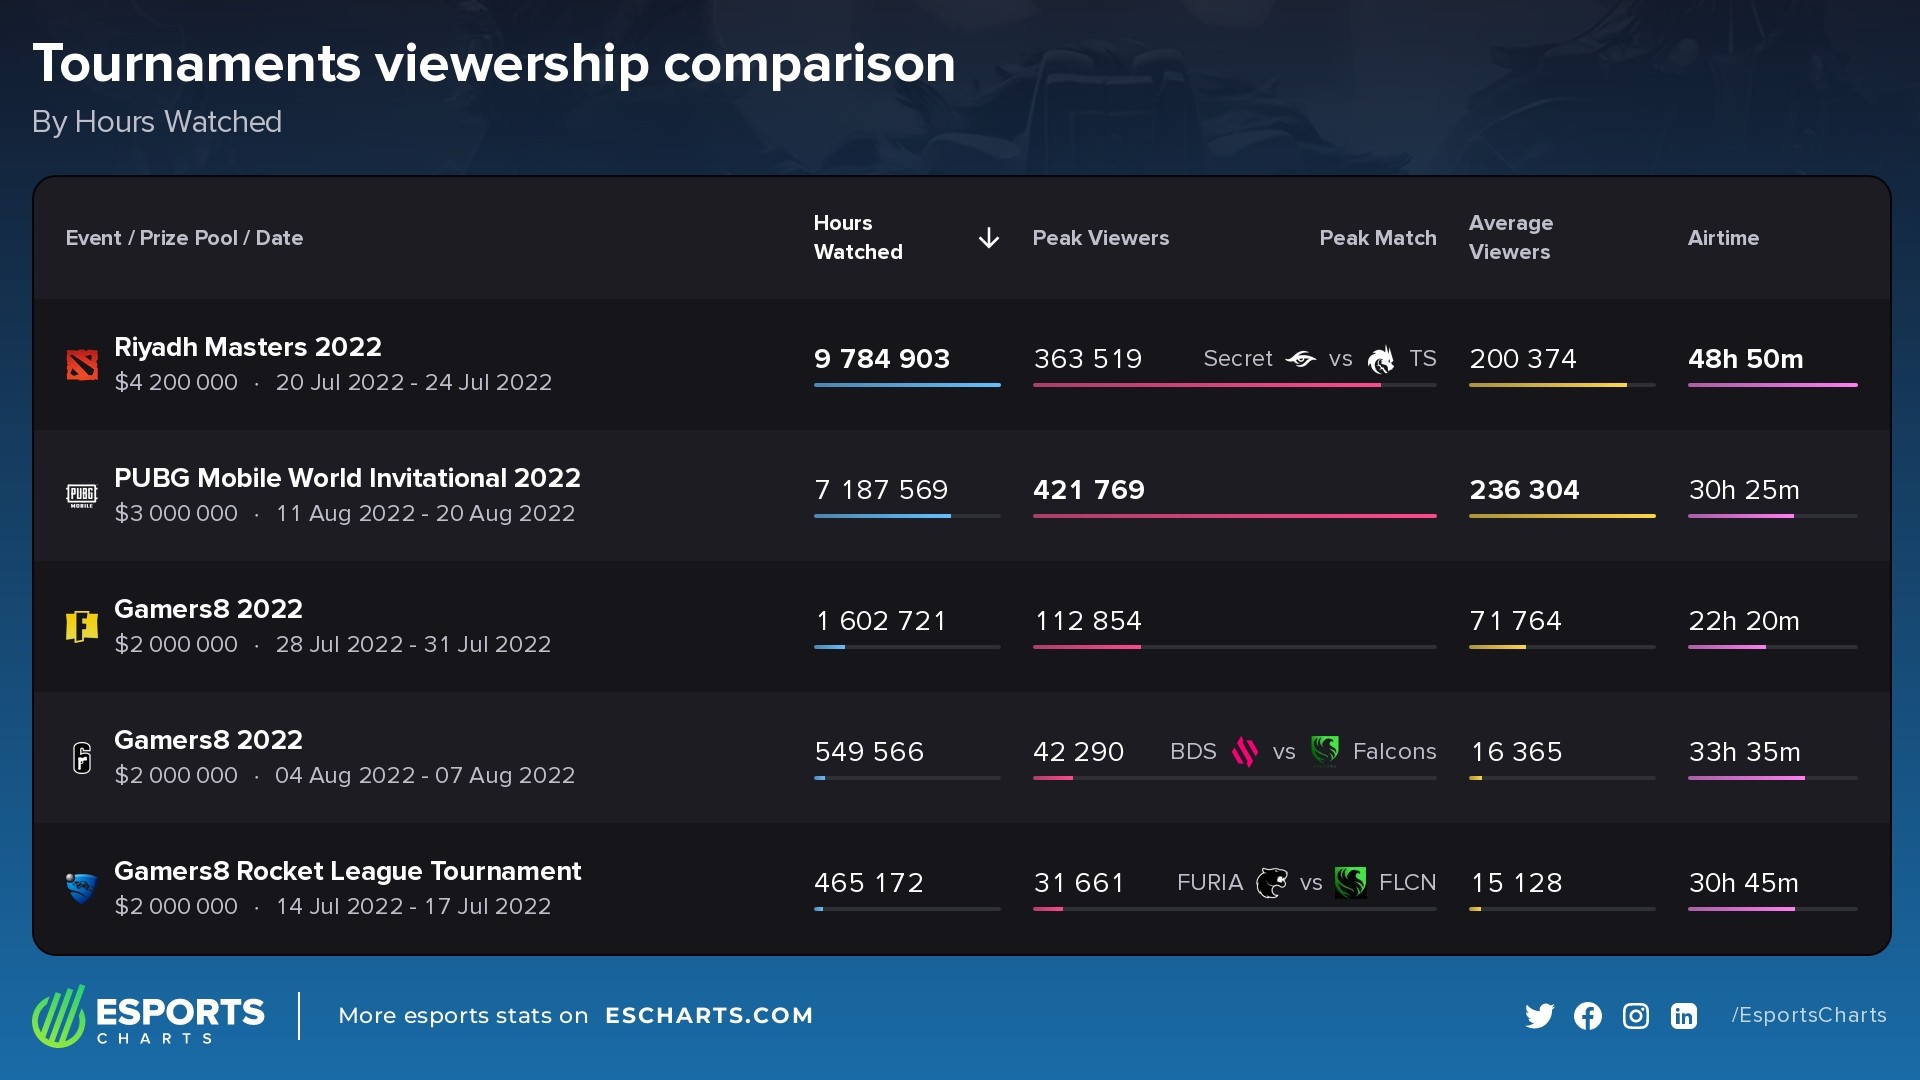Open PUBG Mobile World Invitational 2022 event
This screenshot has width=1920, height=1080.
347,478
